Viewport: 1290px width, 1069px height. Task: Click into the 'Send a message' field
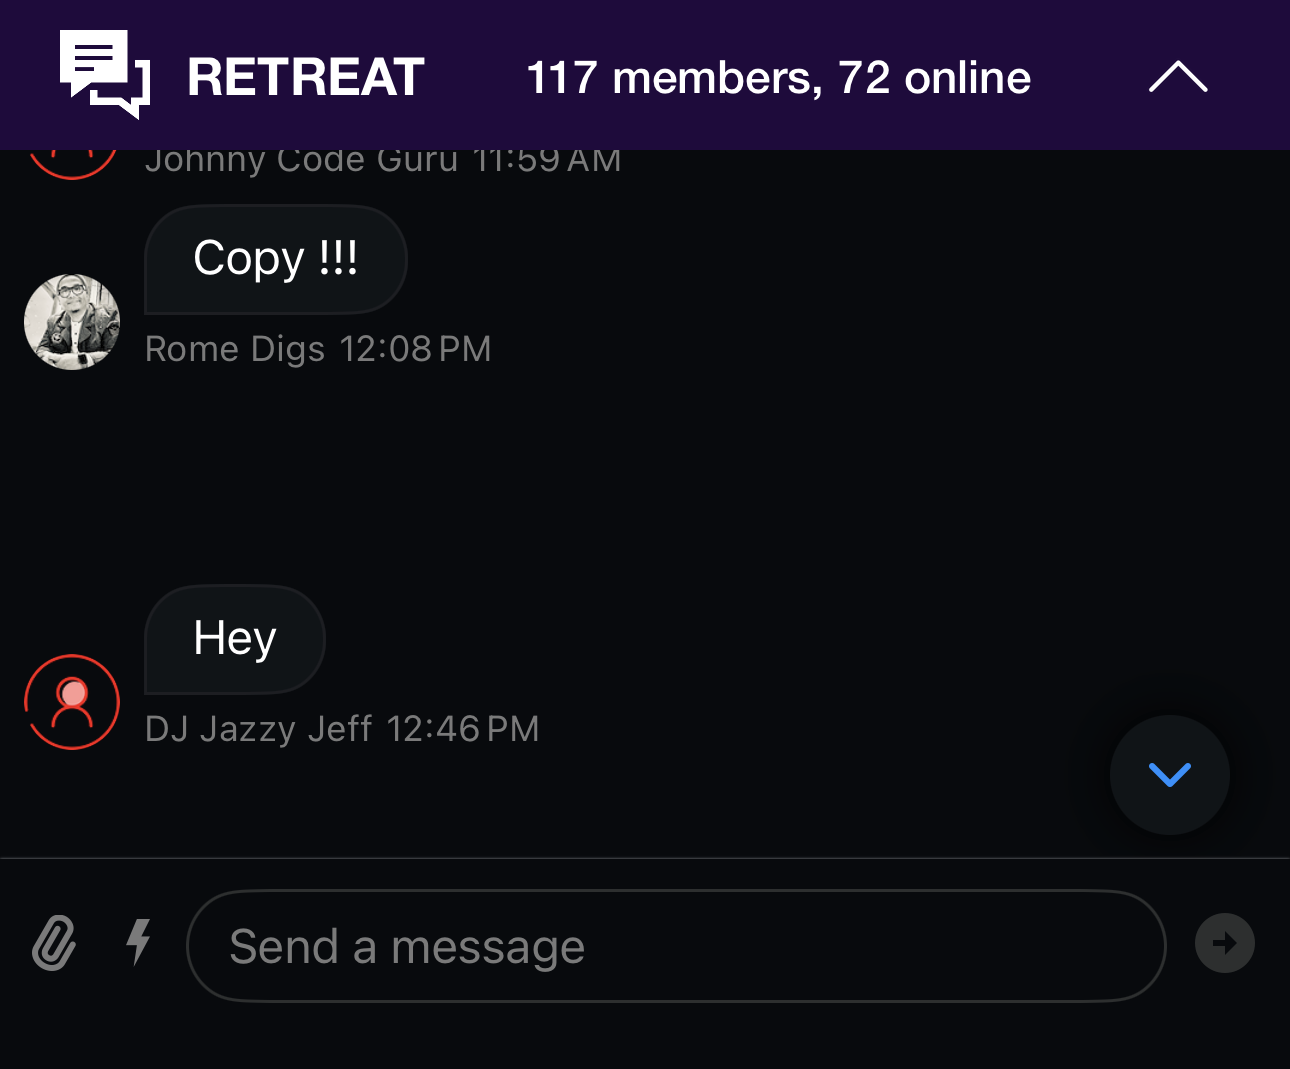click(676, 946)
